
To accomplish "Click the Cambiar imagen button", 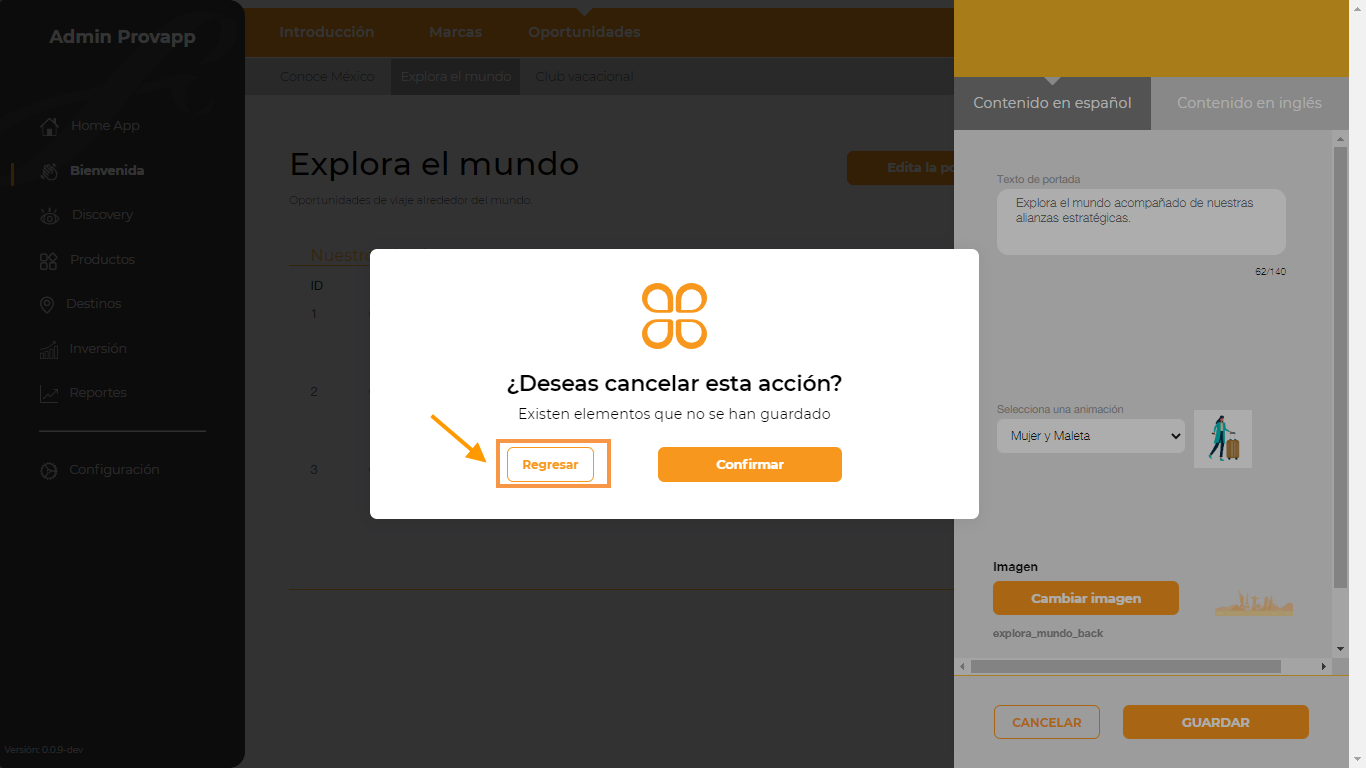I will pyautogui.click(x=1086, y=598).
